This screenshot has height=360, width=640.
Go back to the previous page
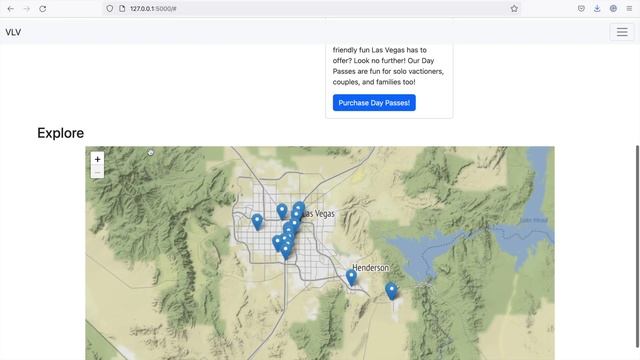tap(11, 9)
